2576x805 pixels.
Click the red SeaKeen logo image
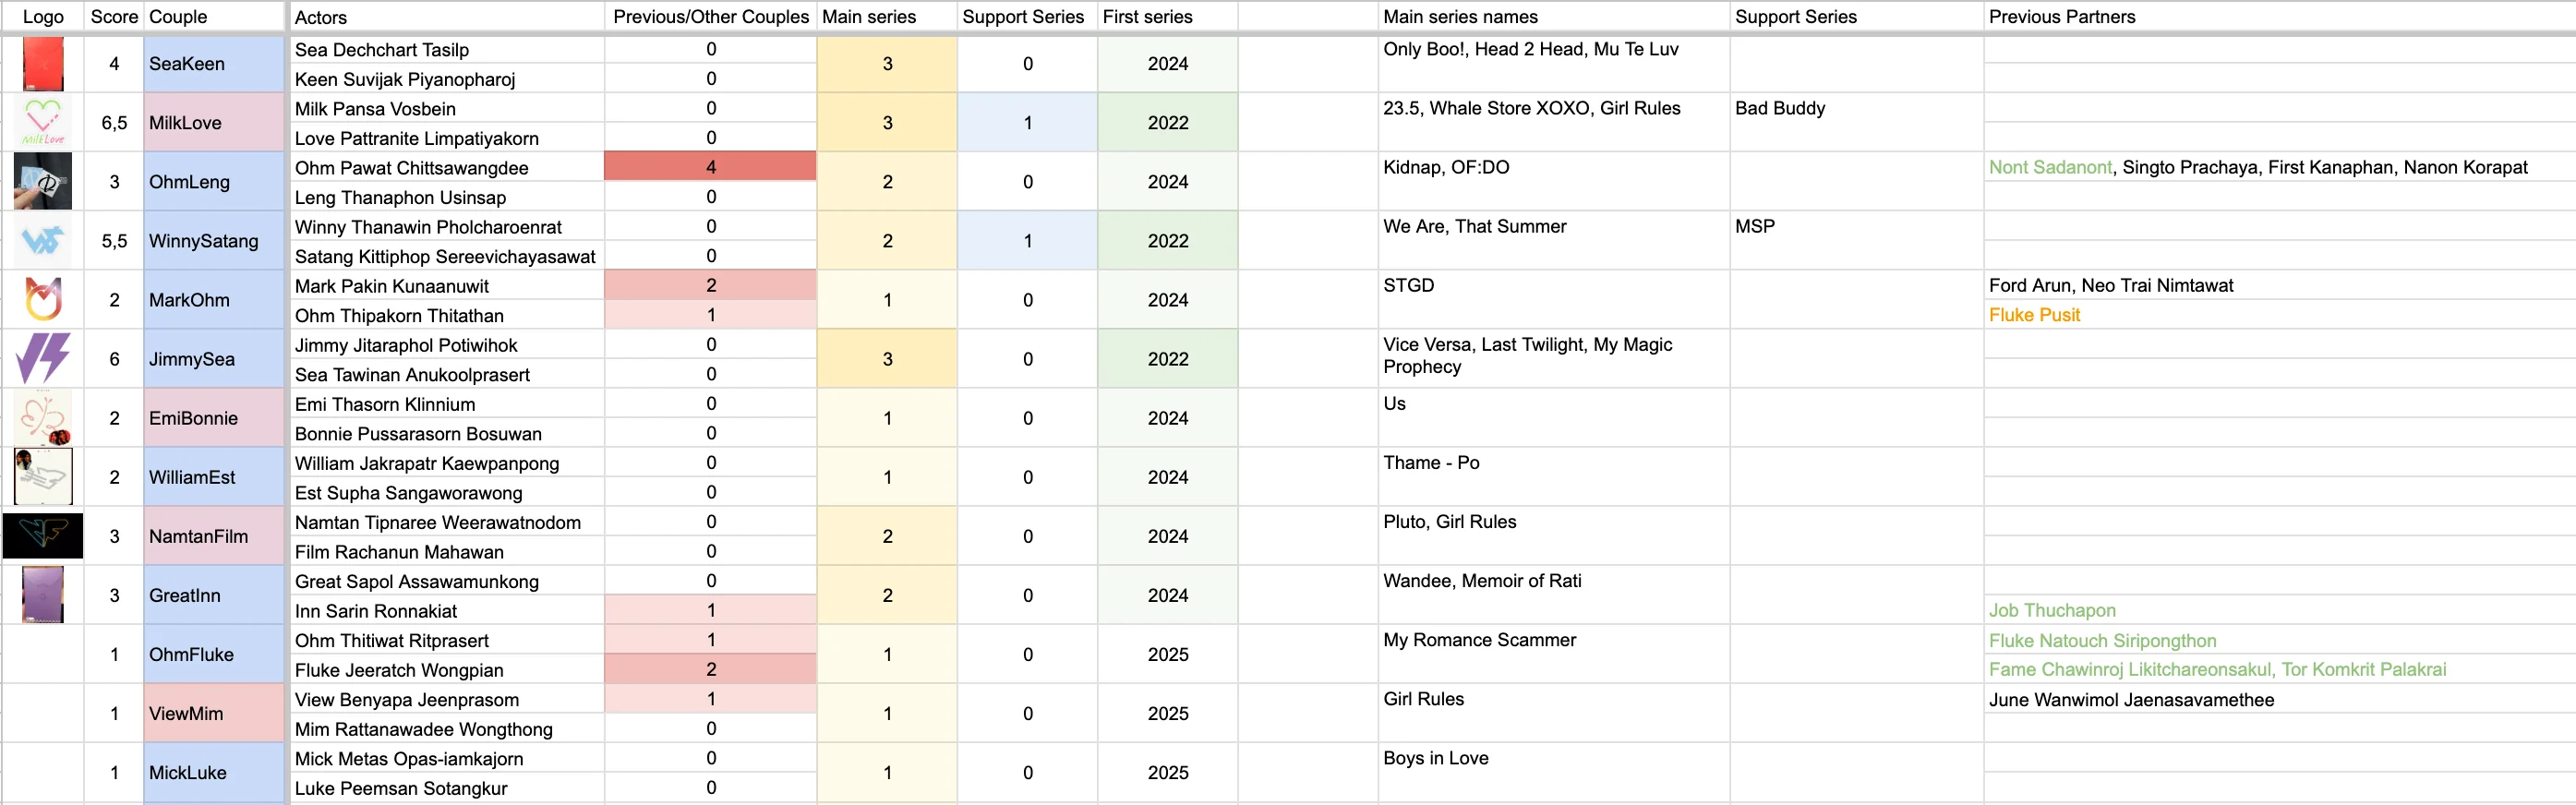(43, 64)
